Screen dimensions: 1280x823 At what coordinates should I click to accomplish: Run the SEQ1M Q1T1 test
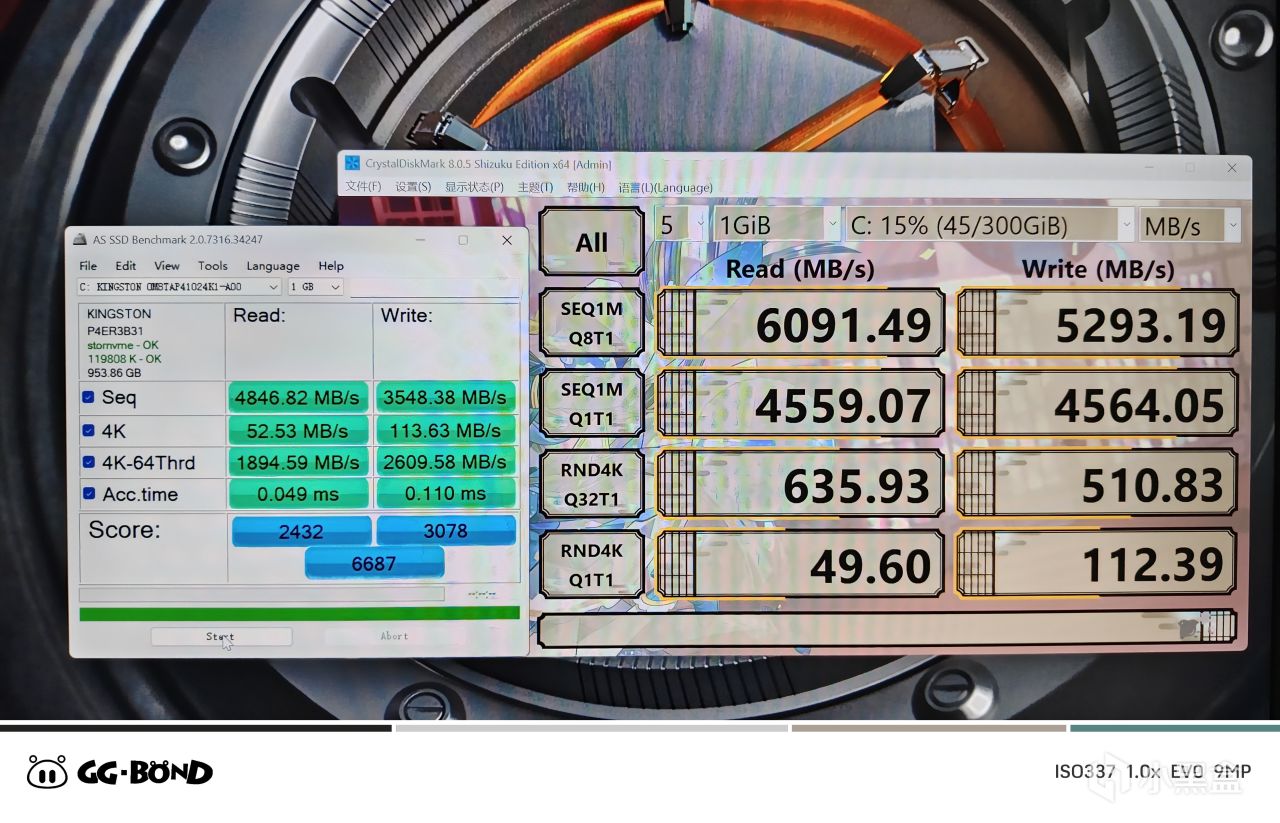pos(591,404)
